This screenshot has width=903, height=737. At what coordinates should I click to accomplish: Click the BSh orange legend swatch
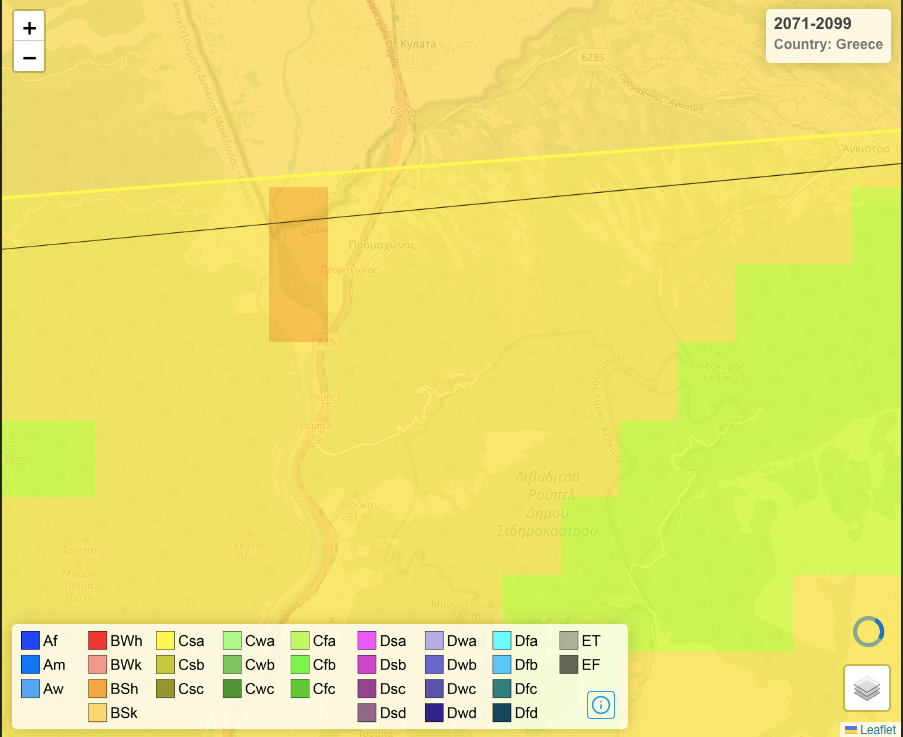pos(97,689)
